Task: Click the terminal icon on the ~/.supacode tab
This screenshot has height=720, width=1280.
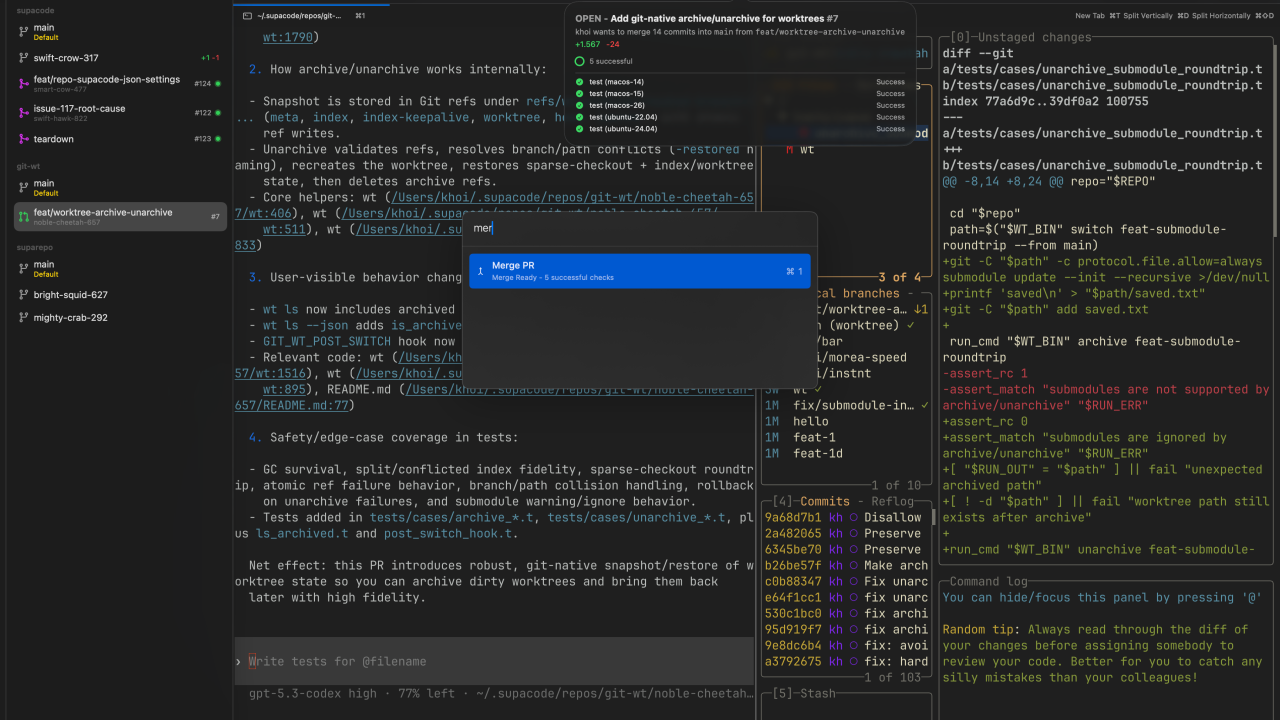Action: (247, 16)
